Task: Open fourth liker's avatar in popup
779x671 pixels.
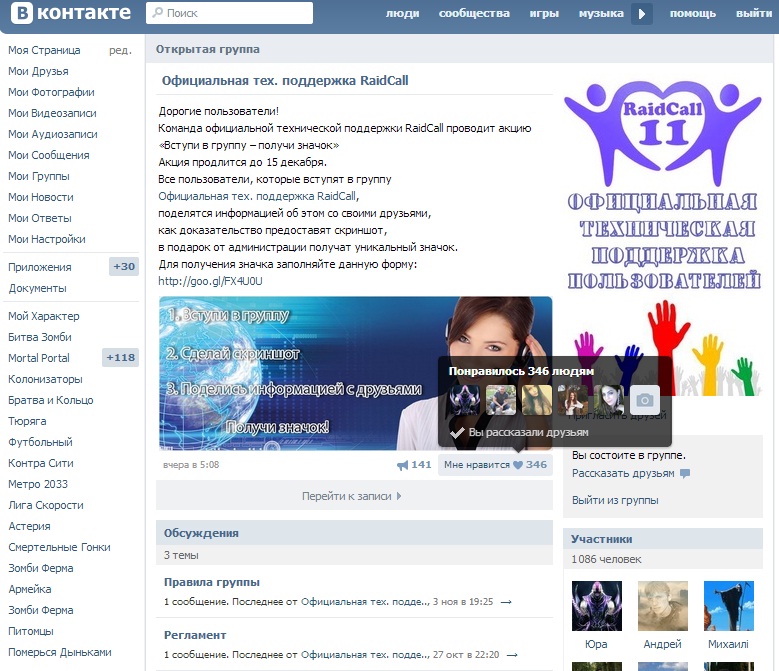Action: tap(573, 400)
